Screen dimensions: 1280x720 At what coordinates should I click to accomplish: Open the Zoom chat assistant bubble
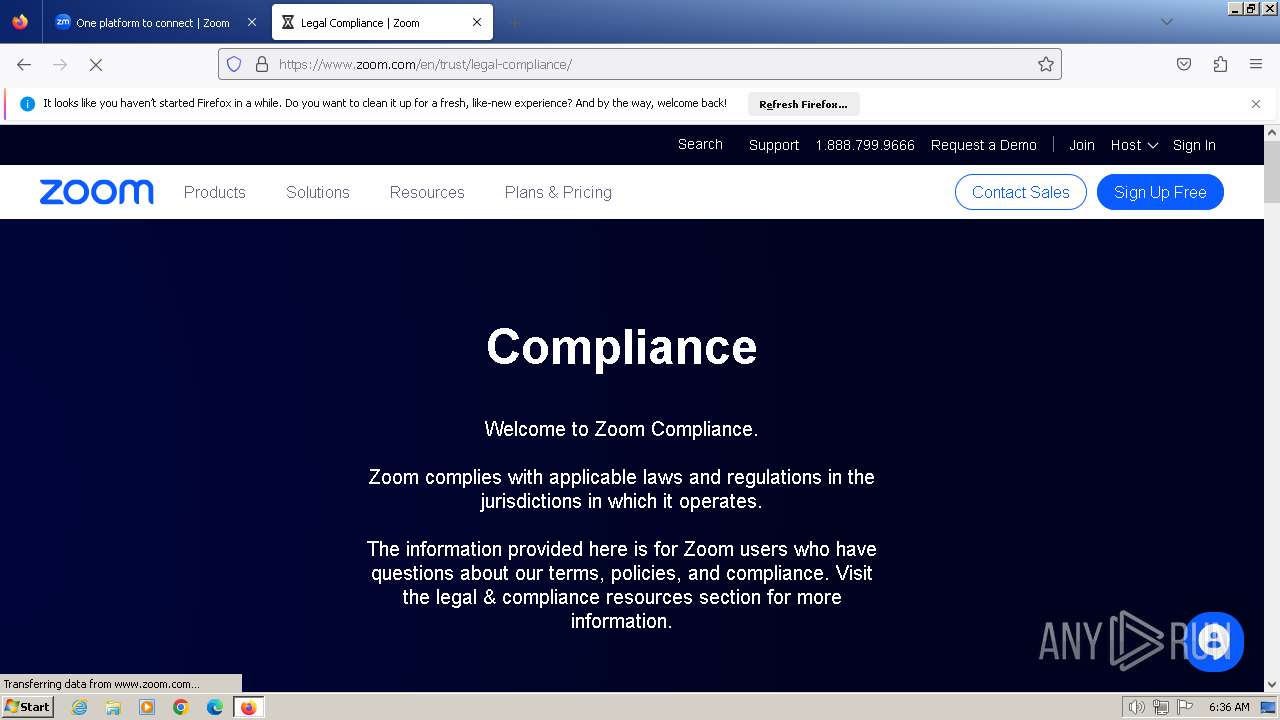[1214, 641]
